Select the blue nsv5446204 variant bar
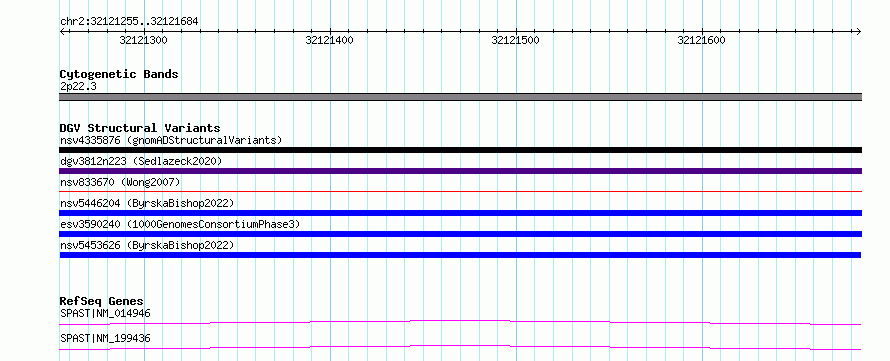The image size is (890, 361). (461, 213)
